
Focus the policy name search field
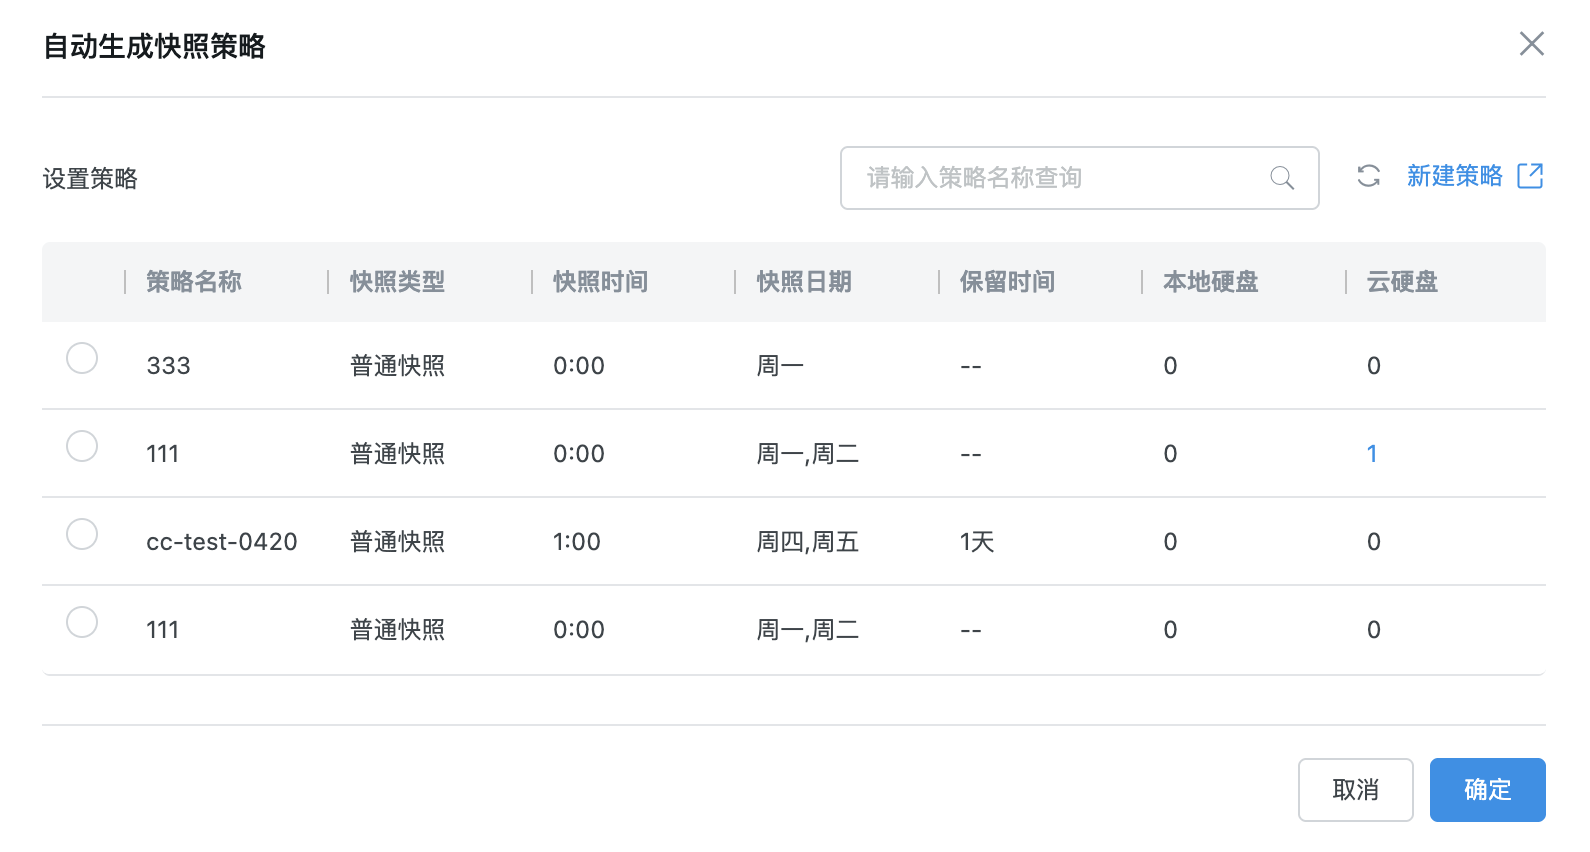(1060, 178)
